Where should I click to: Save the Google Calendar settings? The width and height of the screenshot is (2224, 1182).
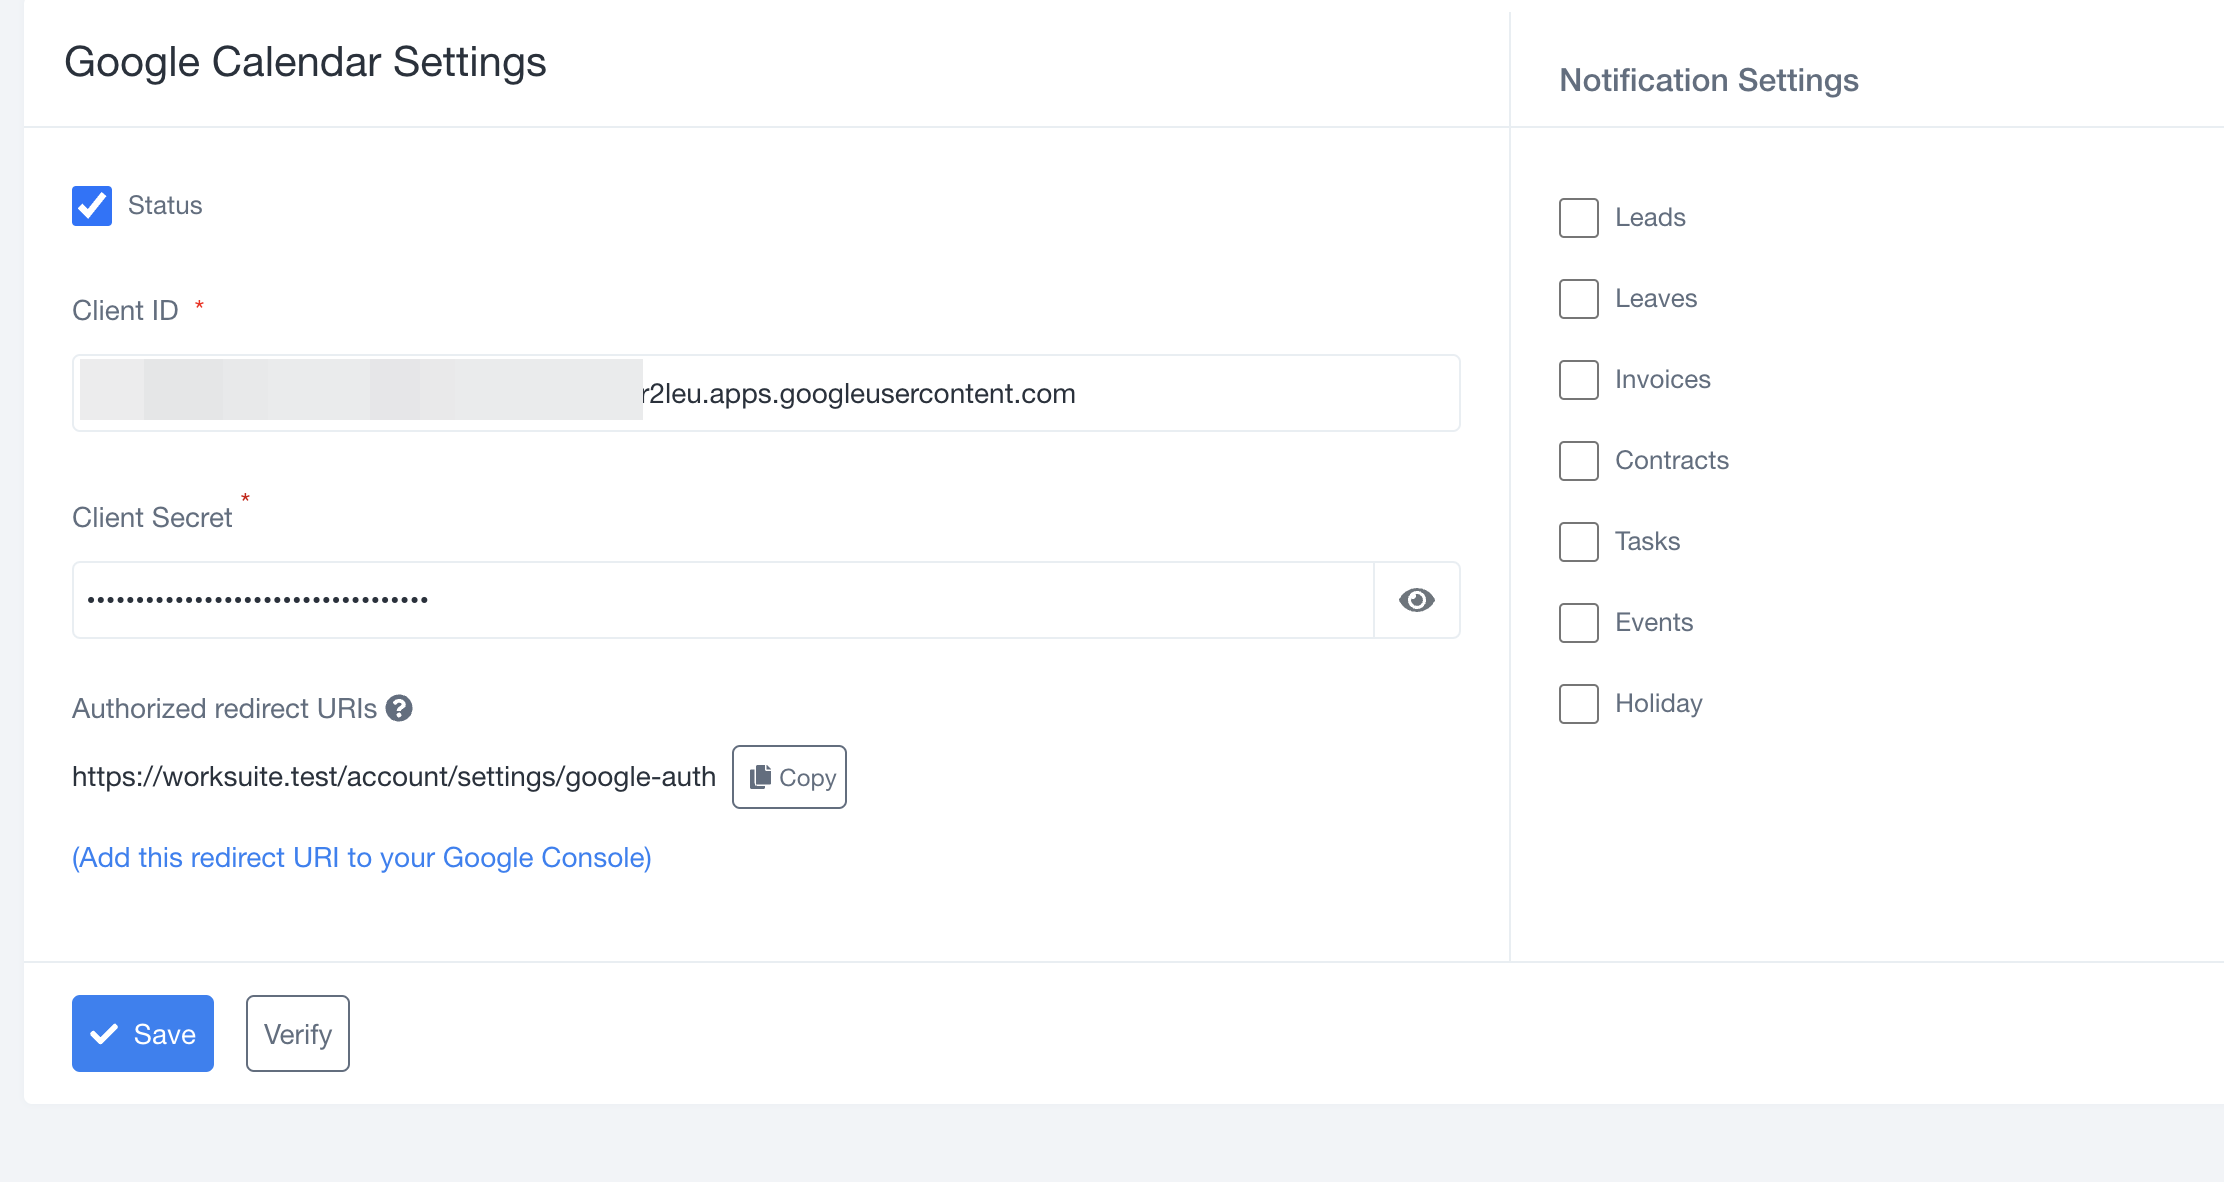click(x=143, y=1033)
